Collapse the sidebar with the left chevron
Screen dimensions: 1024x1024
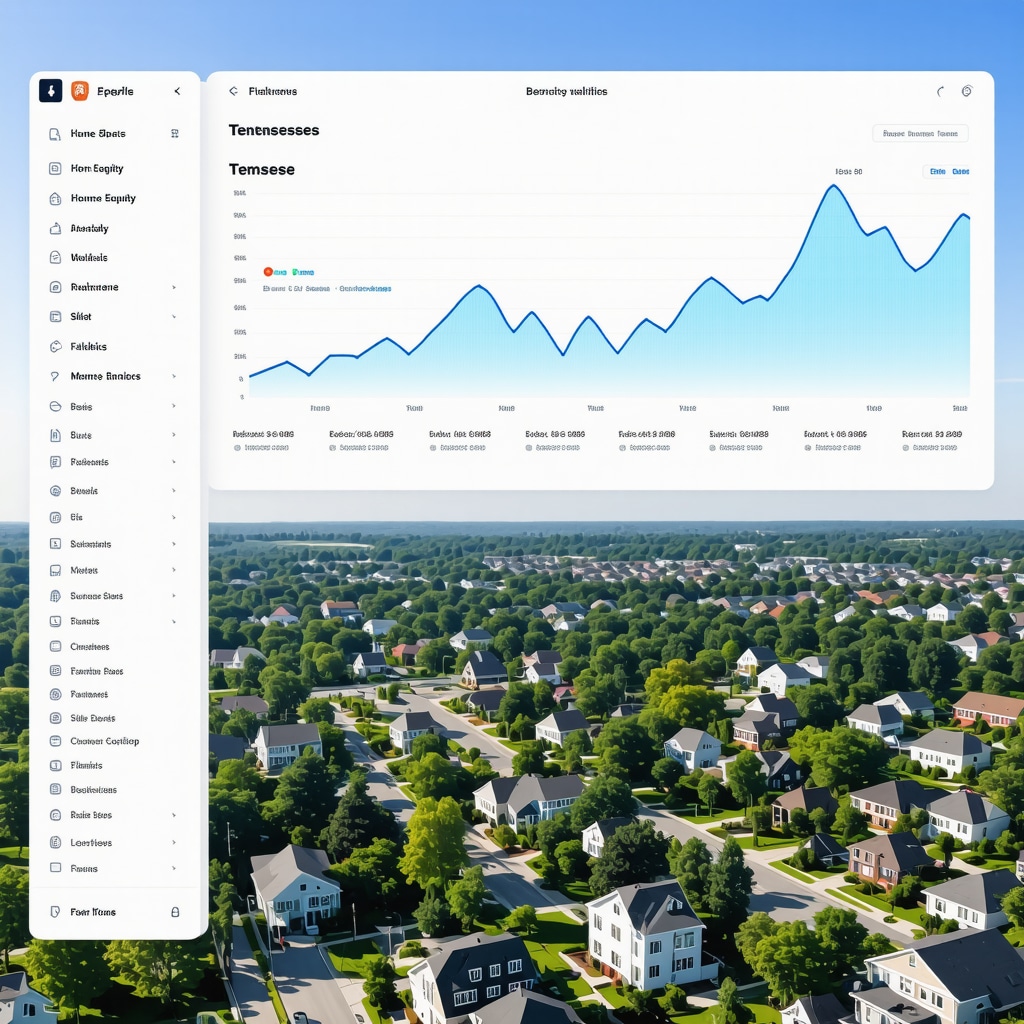click(177, 91)
